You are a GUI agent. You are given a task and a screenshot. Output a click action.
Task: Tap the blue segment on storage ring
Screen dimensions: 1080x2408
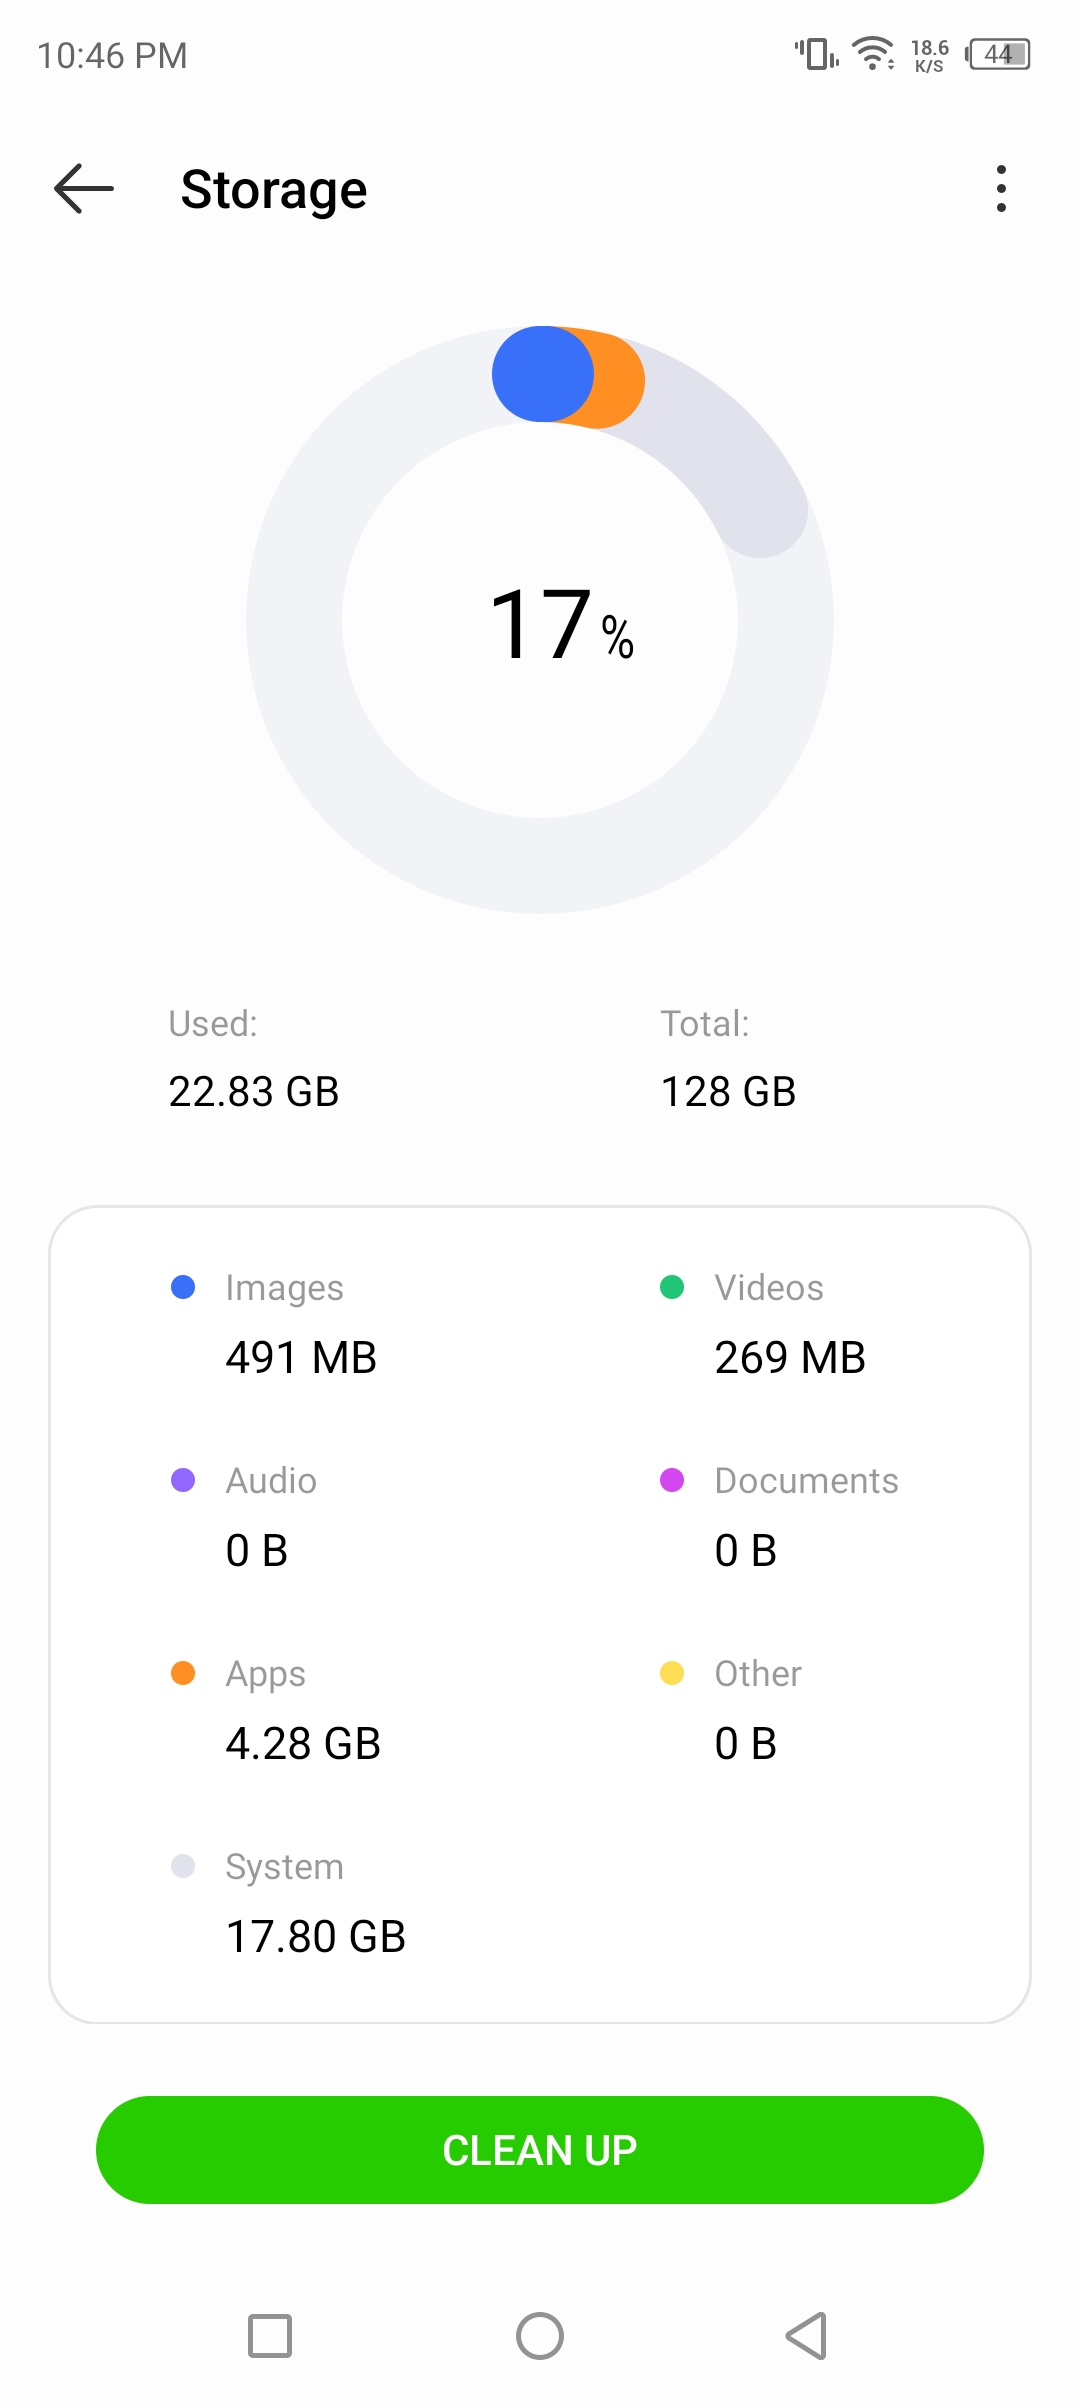[542, 374]
